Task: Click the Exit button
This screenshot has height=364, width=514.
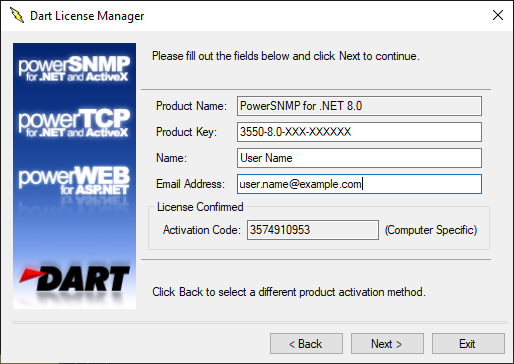Action: point(468,344)
